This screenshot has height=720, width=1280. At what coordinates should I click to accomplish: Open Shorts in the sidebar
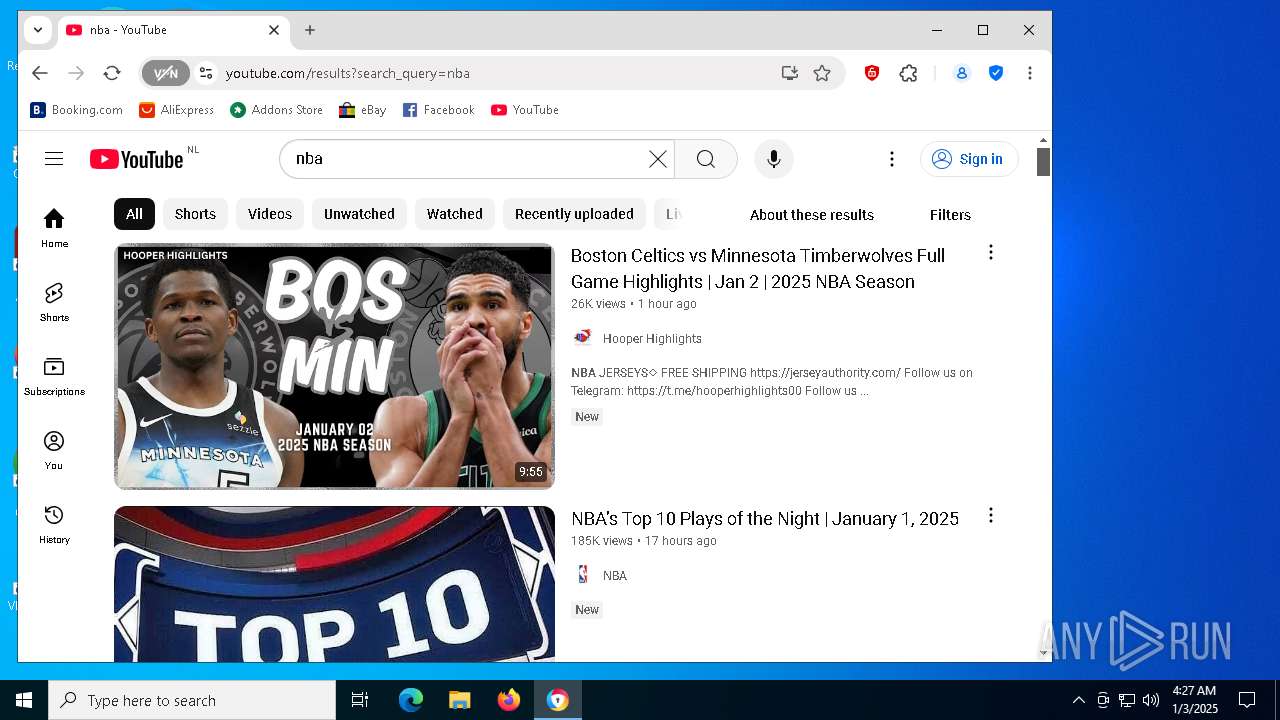coord(54,302)
